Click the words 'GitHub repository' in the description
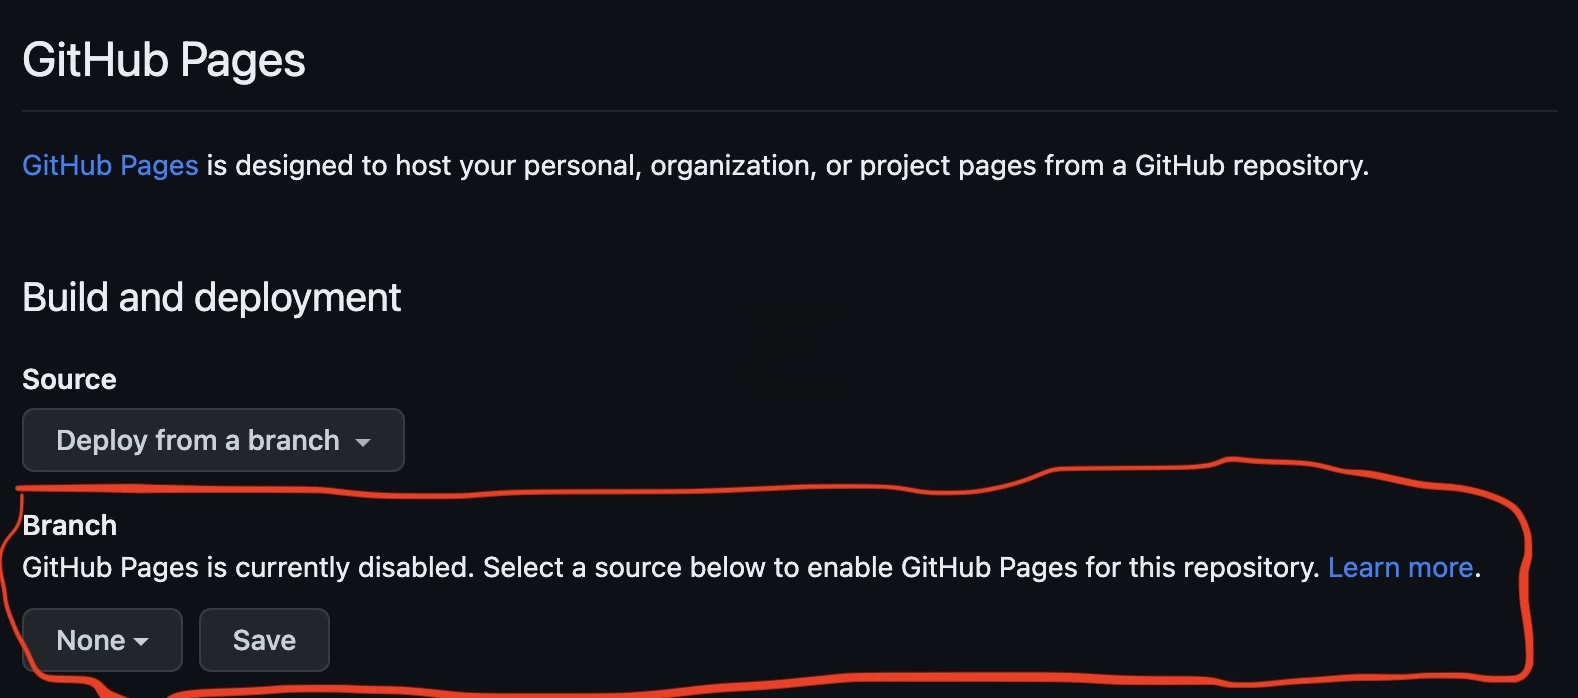This screenshot has height=698, width=1578. click(x=1250, y=166)
